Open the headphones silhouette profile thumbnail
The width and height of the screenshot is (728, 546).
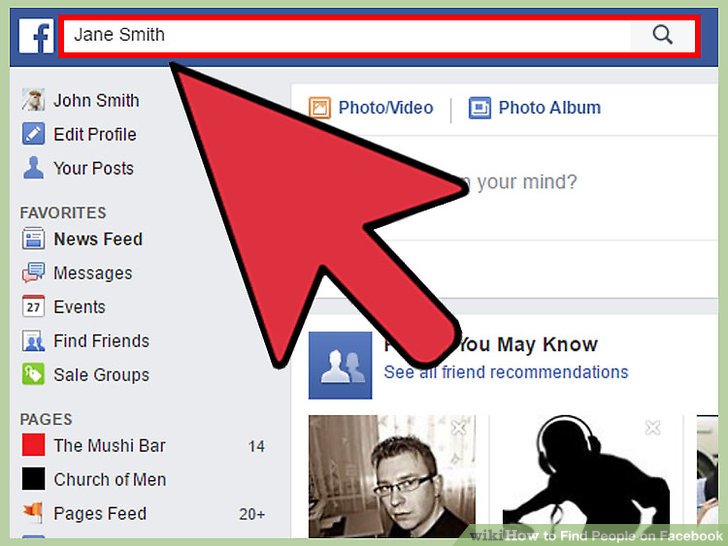[586, 476]
